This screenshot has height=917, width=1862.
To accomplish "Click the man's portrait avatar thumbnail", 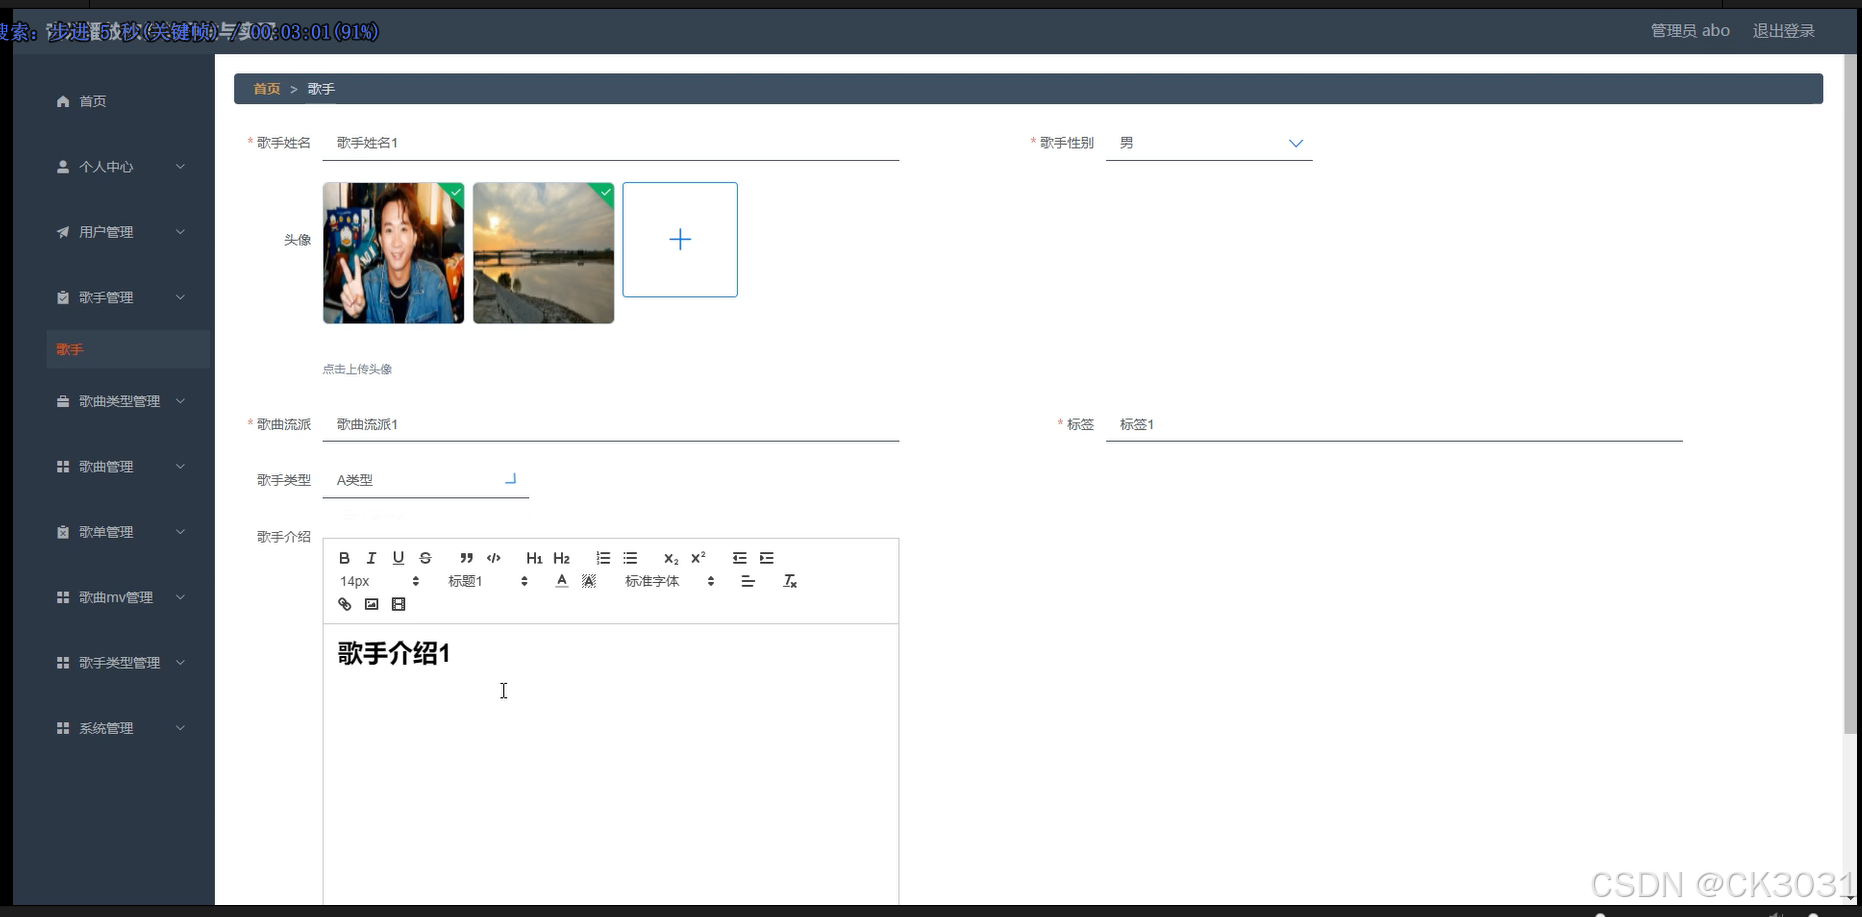I will (x=393, y=253).
